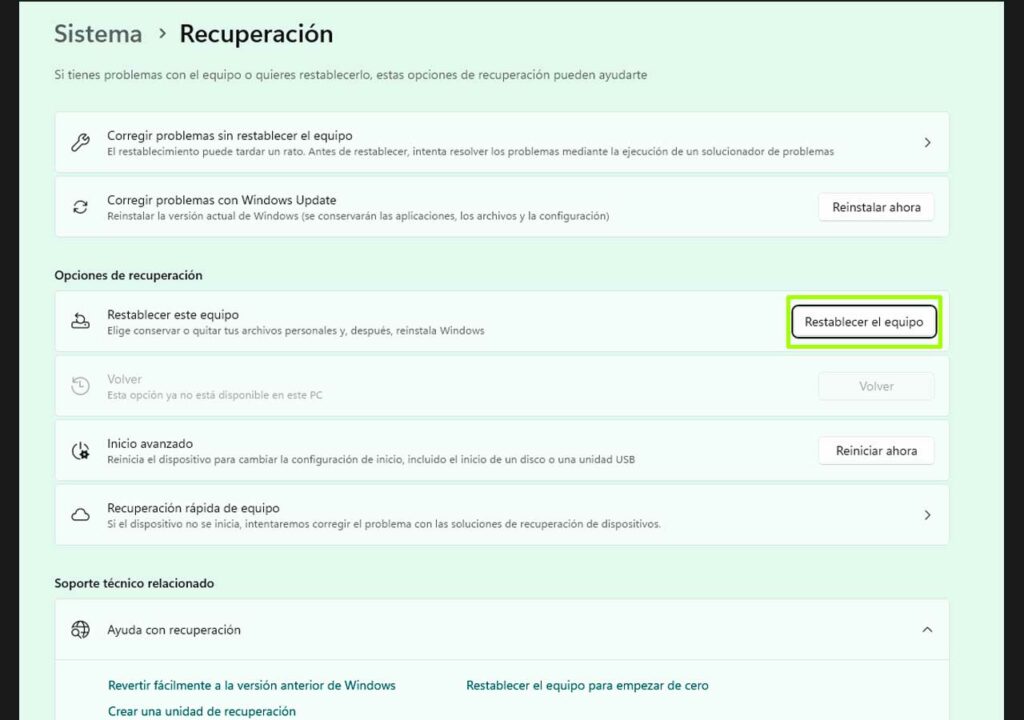Open link Restablecer el equipo para empezar de cero

(x=587, y=686)
